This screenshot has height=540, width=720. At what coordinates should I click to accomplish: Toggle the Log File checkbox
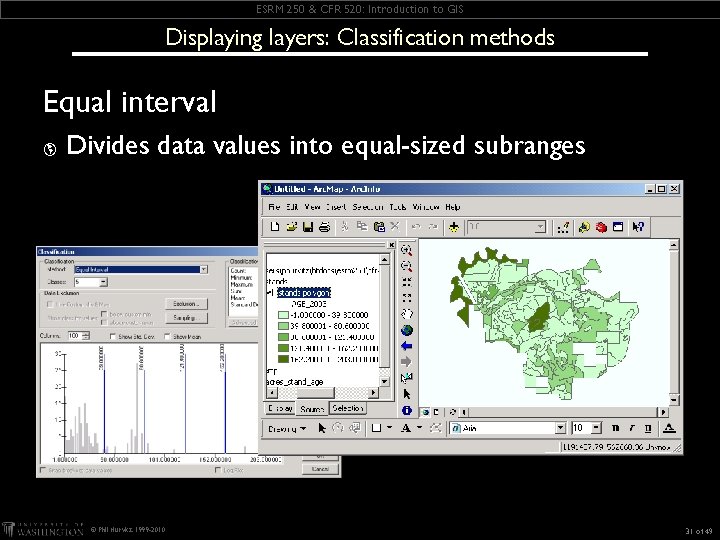tap(218, 470)
